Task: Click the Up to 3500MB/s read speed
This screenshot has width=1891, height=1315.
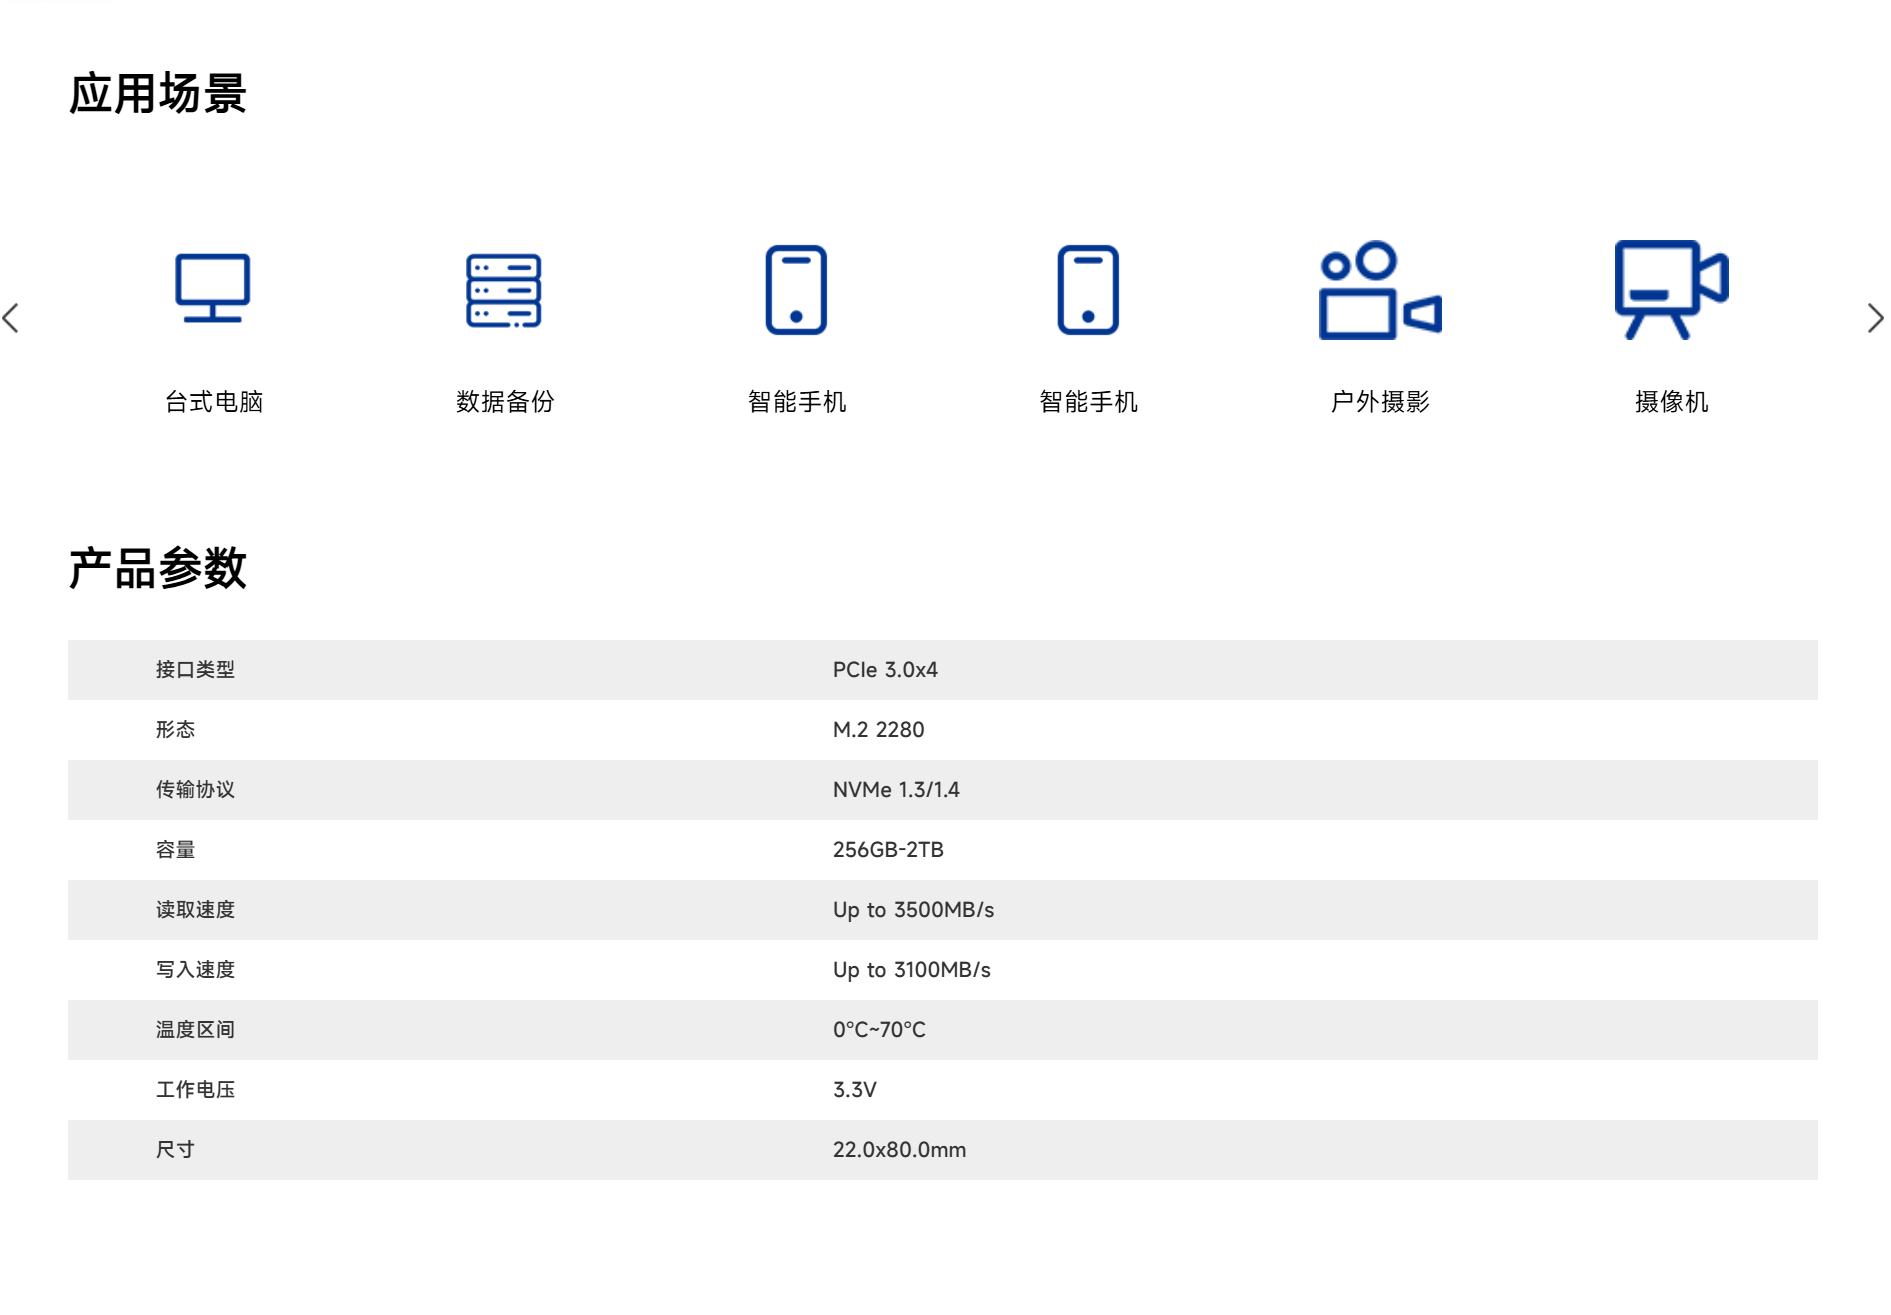Action: point(913,910)
